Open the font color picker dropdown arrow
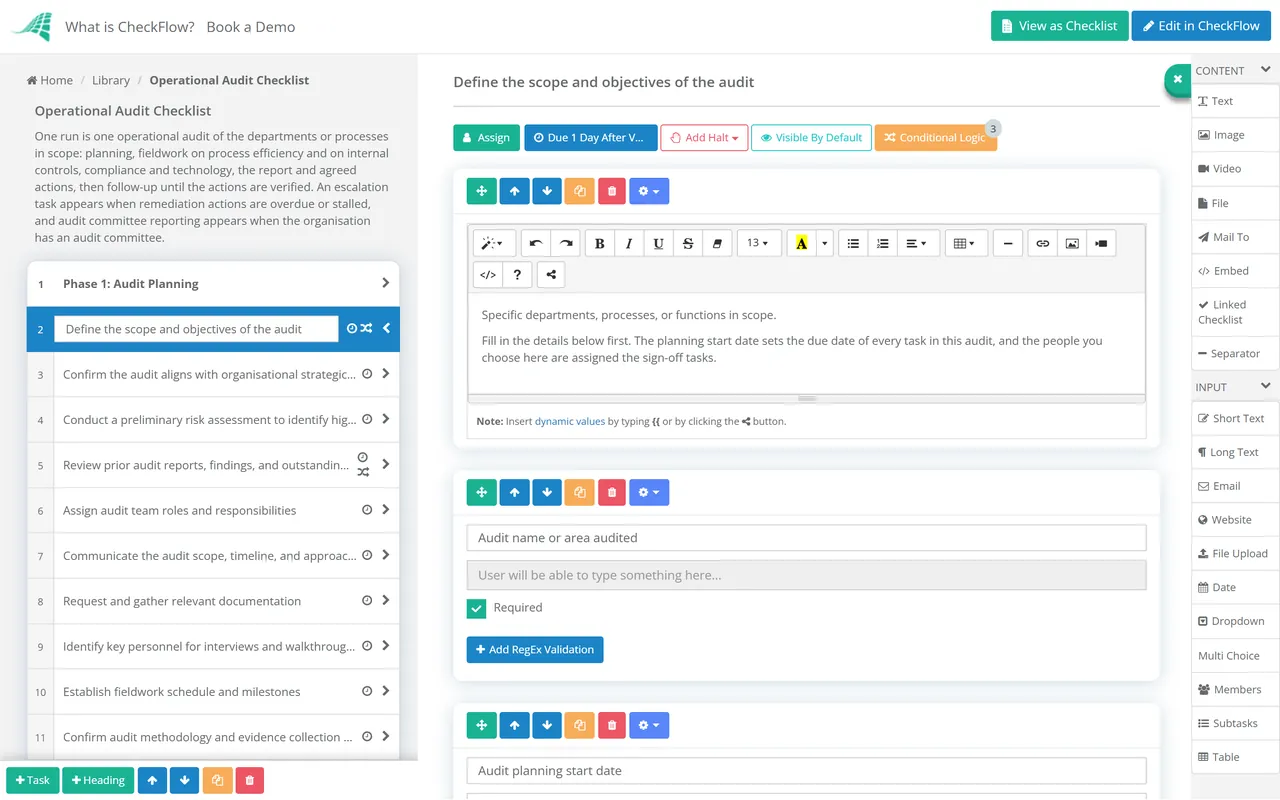1280x800 pixels. click(x=825, y=243)
